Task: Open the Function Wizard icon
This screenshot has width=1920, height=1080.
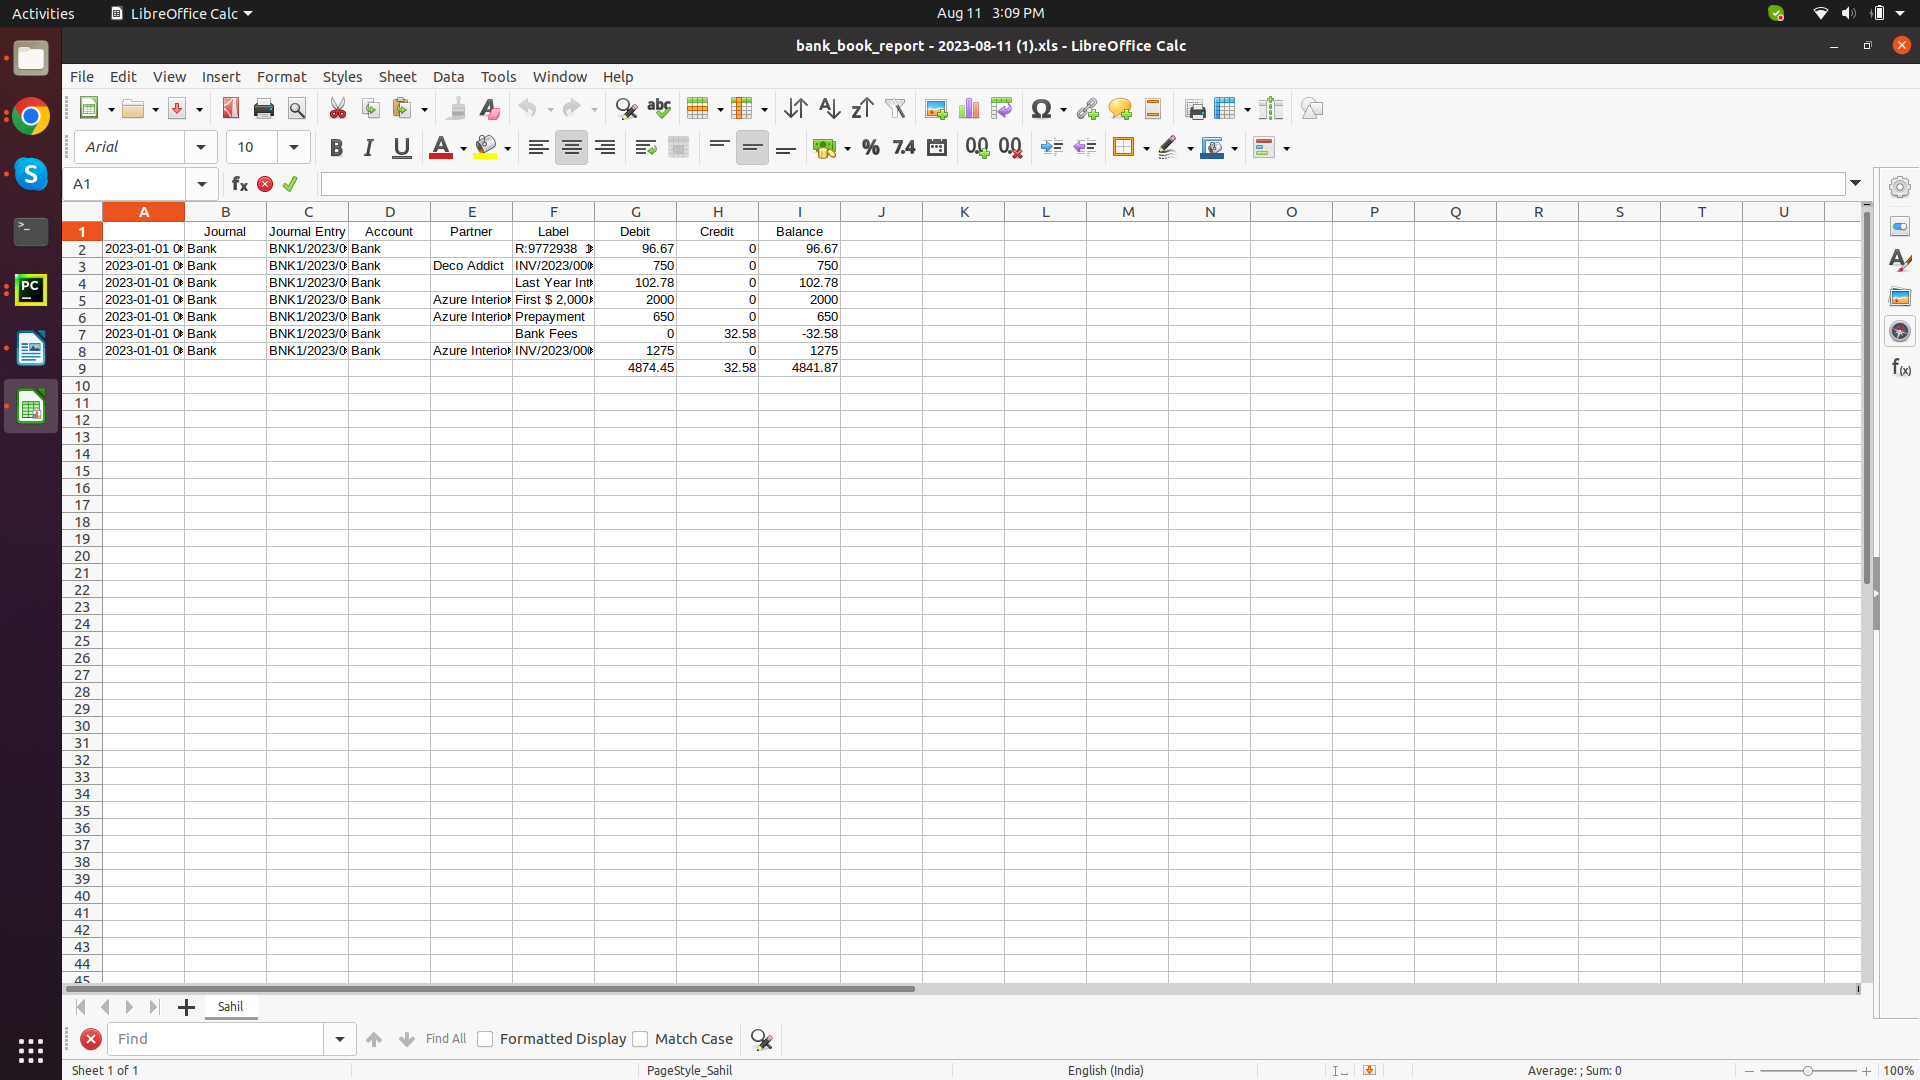Action: [x=239, y=184]
